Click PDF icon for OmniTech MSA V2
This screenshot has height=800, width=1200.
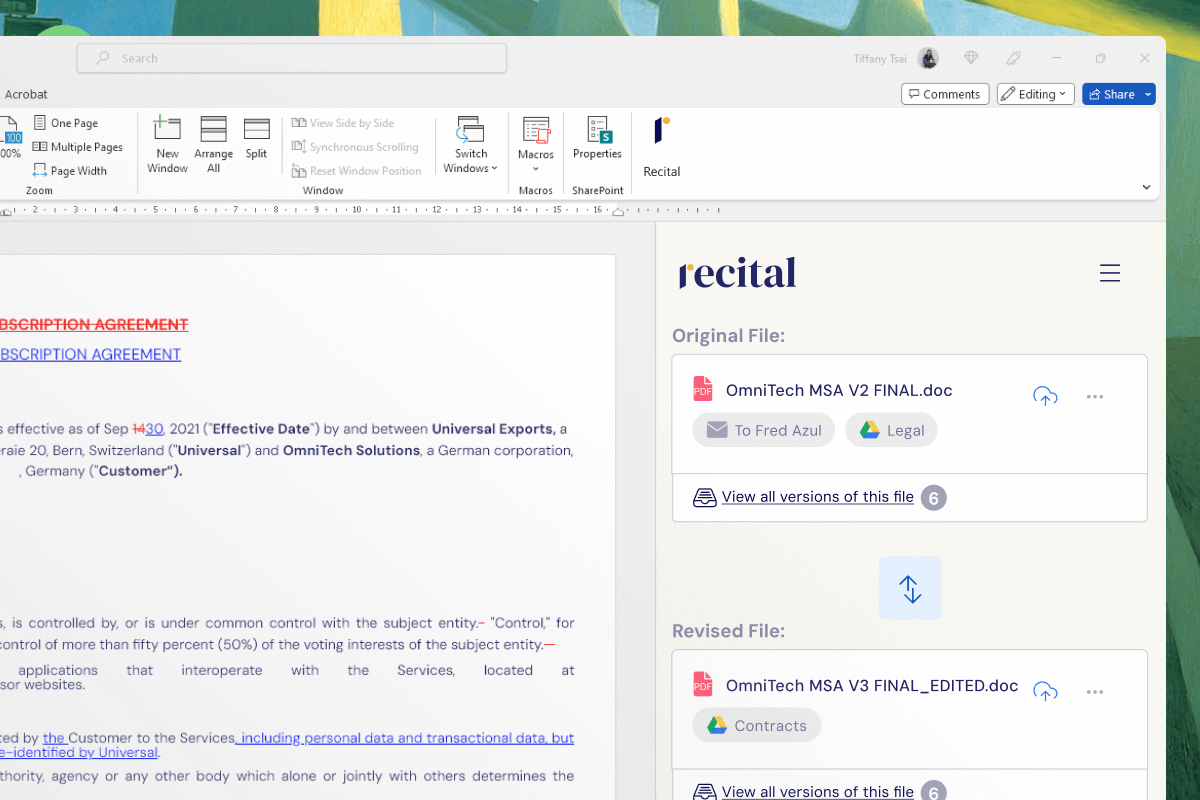pyautogui.click(x=703, y=389)
